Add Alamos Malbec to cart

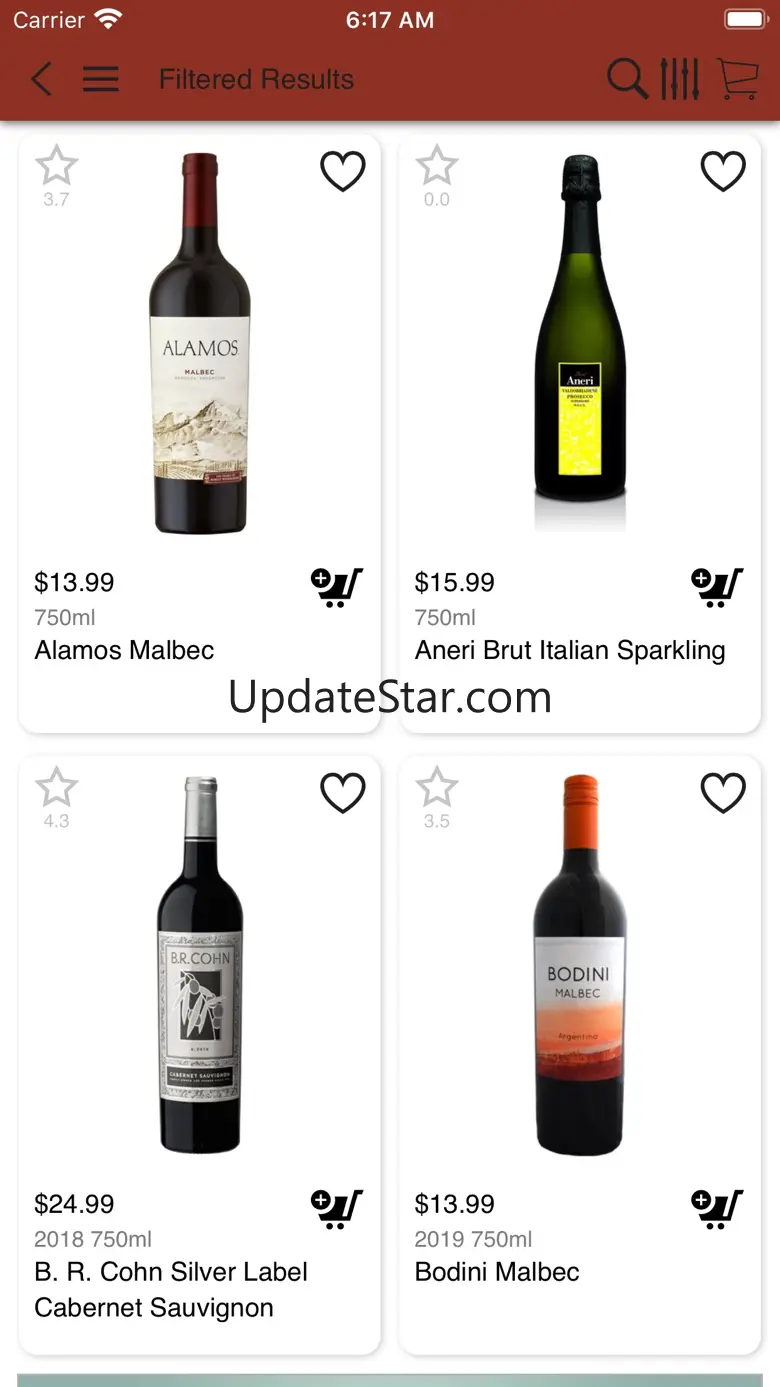(336, 587)
